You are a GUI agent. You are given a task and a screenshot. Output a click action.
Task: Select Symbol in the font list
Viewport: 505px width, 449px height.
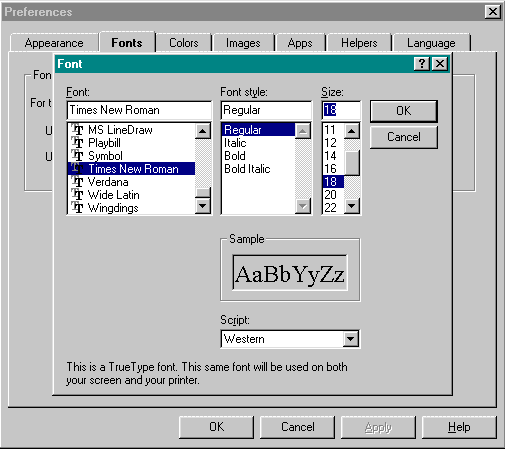click(131, 156)
